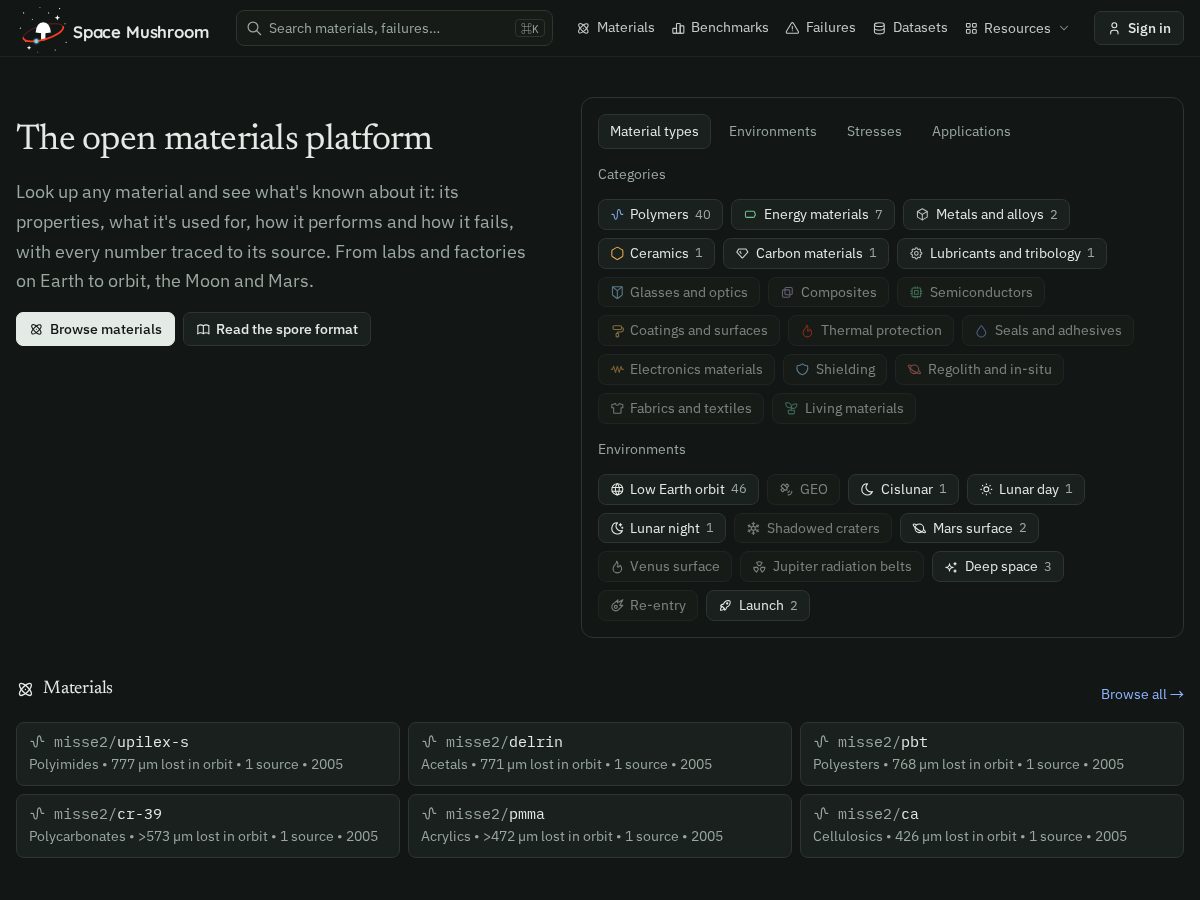This screenshot has width=1200, height=900.
Task: Filter by Living materials chip
Action: click(844, 408)
